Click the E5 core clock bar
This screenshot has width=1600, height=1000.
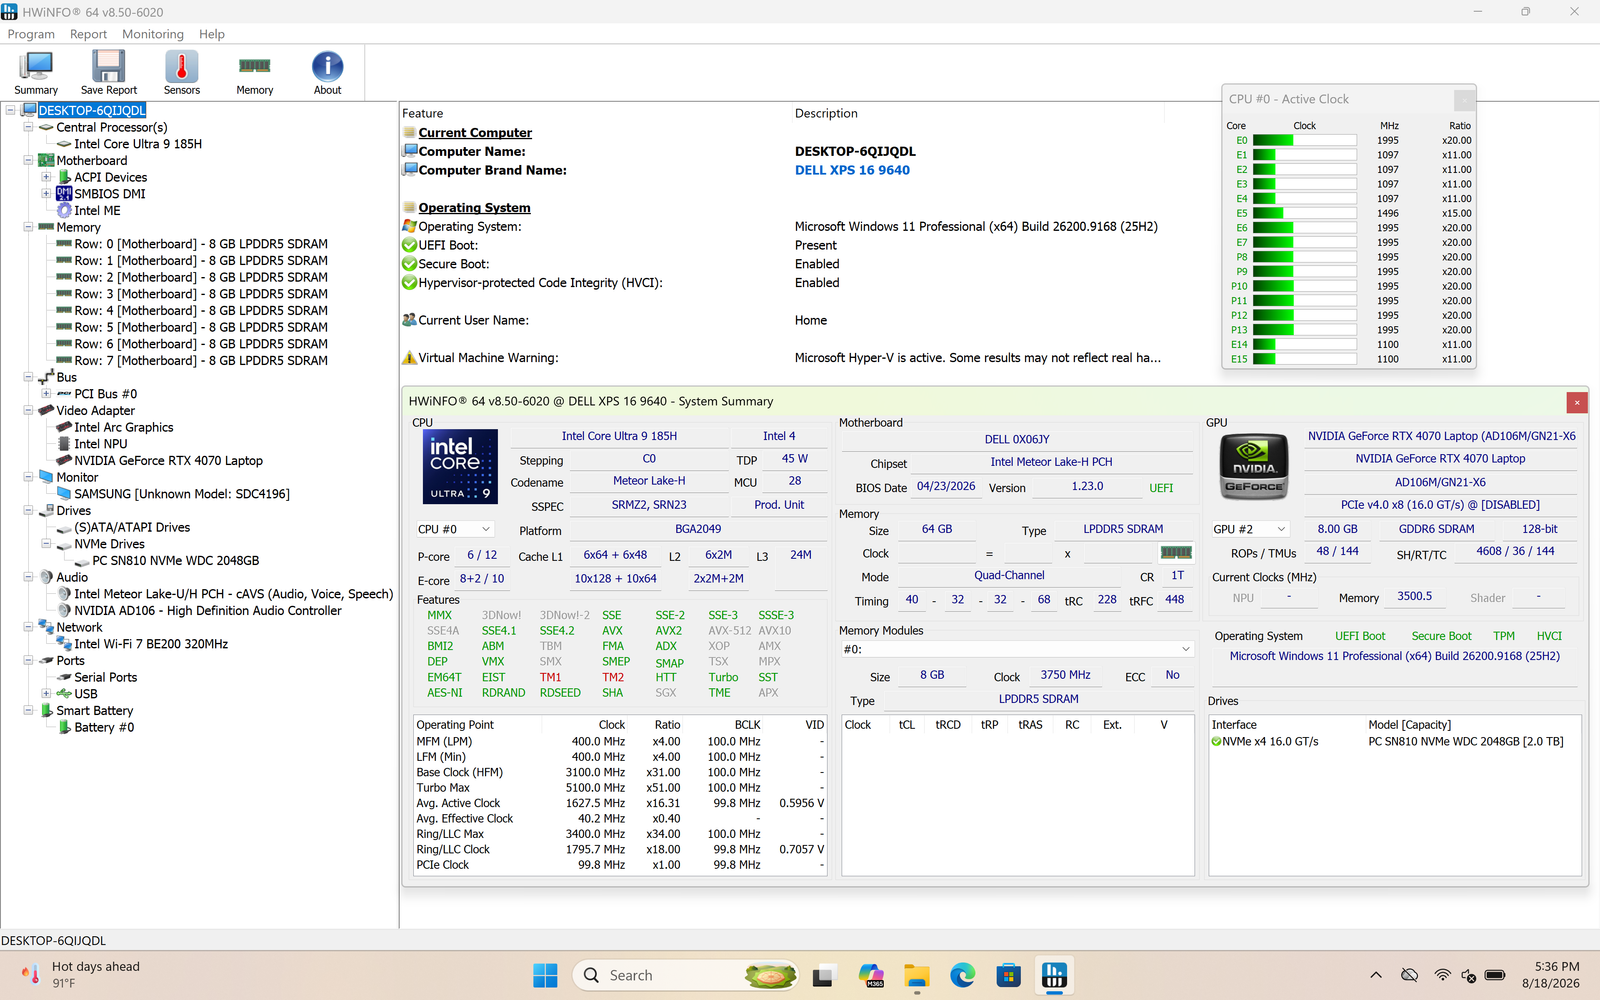[x=1304, y=213]
